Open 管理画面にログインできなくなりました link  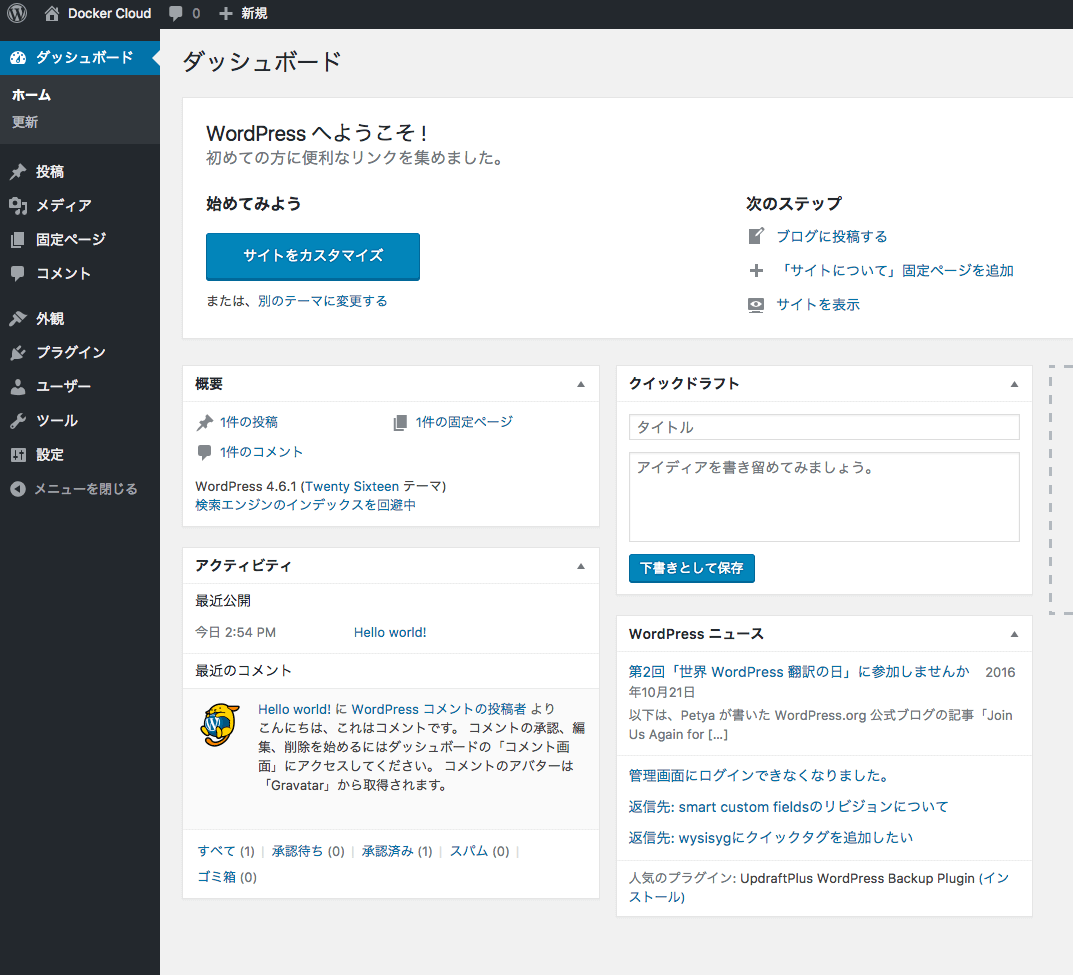pos(758,776)
